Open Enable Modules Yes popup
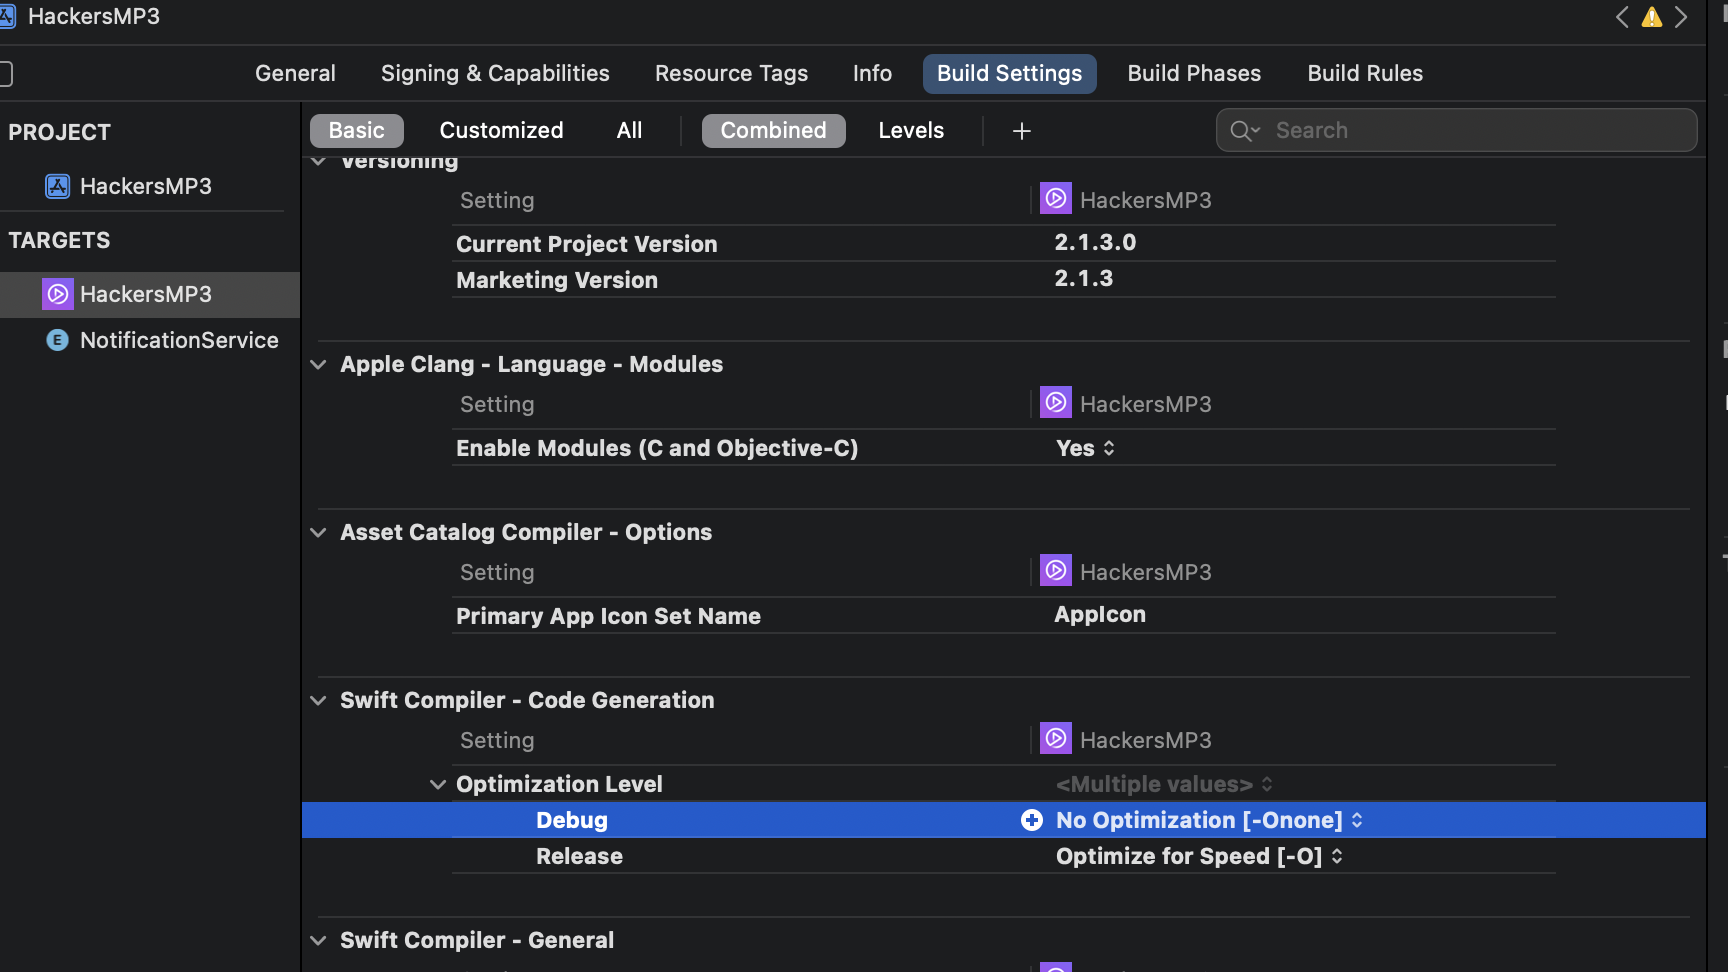The width and height of the screenshot is (1728, 972). pyautogui.click(x=1085, y=449)
